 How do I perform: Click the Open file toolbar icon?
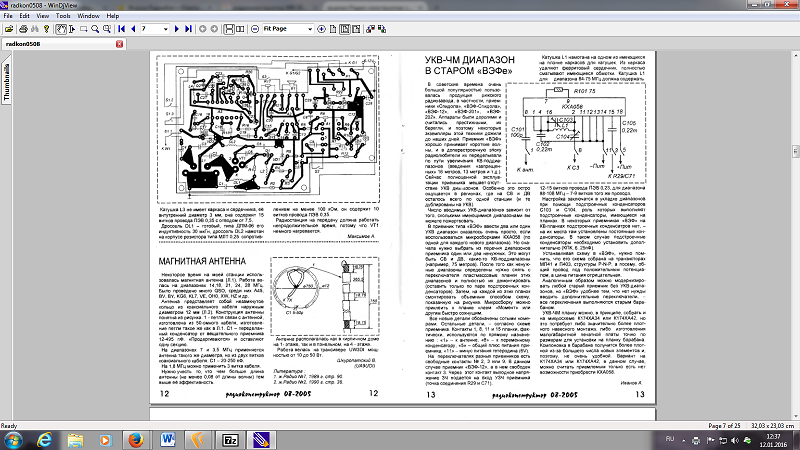(x=9, y=30)
